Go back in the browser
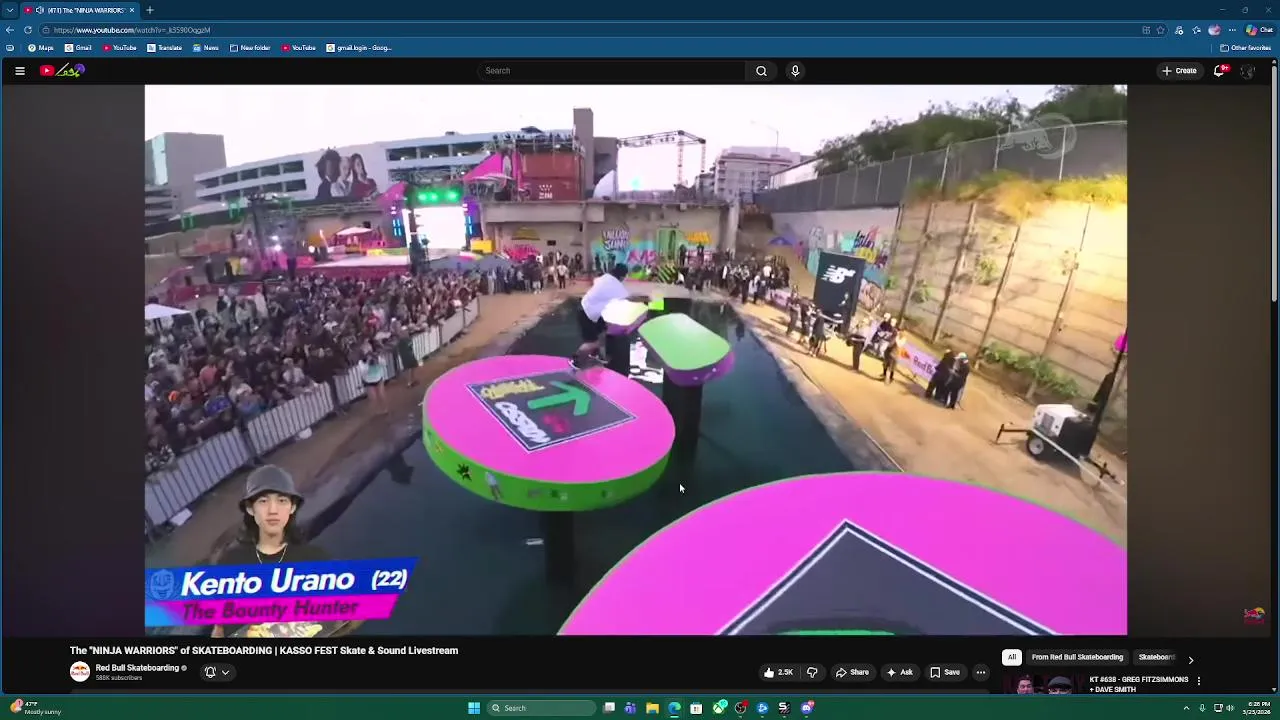Screen dimensions: 1280x720 pos(10,30)
